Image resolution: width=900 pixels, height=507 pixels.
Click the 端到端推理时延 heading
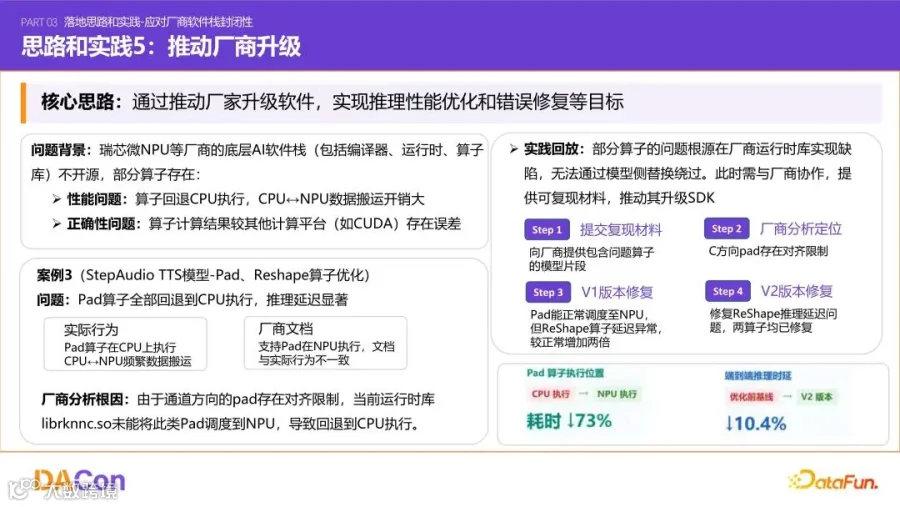pos(758,376)
